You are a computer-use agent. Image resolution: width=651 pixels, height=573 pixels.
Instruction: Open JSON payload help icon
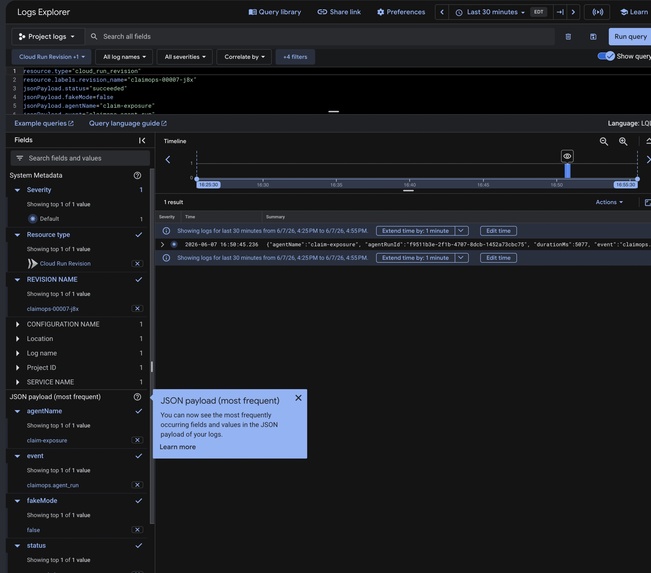pyautogui.click(x=137, y=397)
